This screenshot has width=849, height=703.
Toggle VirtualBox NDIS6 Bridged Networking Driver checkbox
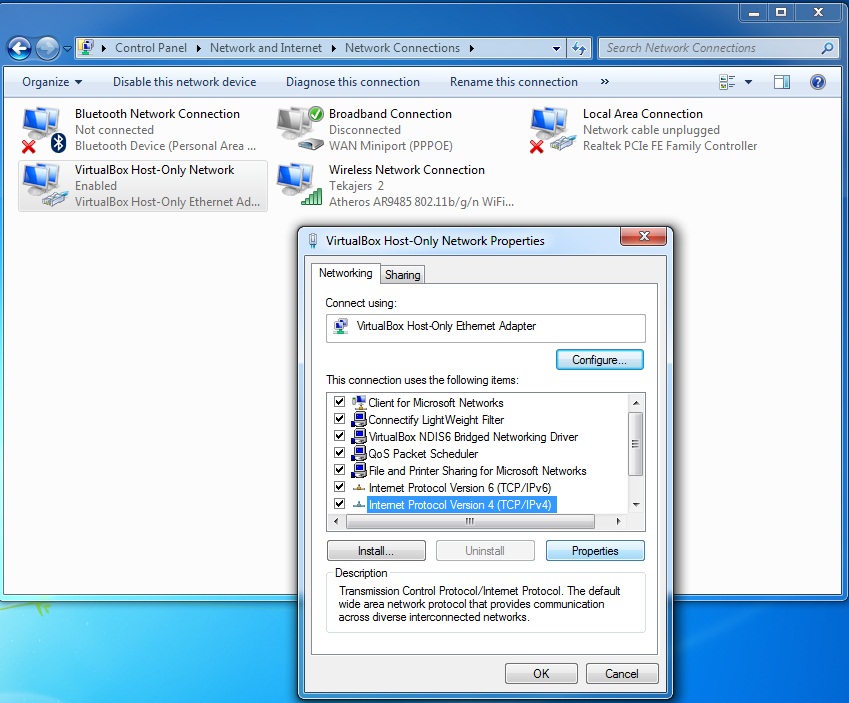tap(339, 435)
